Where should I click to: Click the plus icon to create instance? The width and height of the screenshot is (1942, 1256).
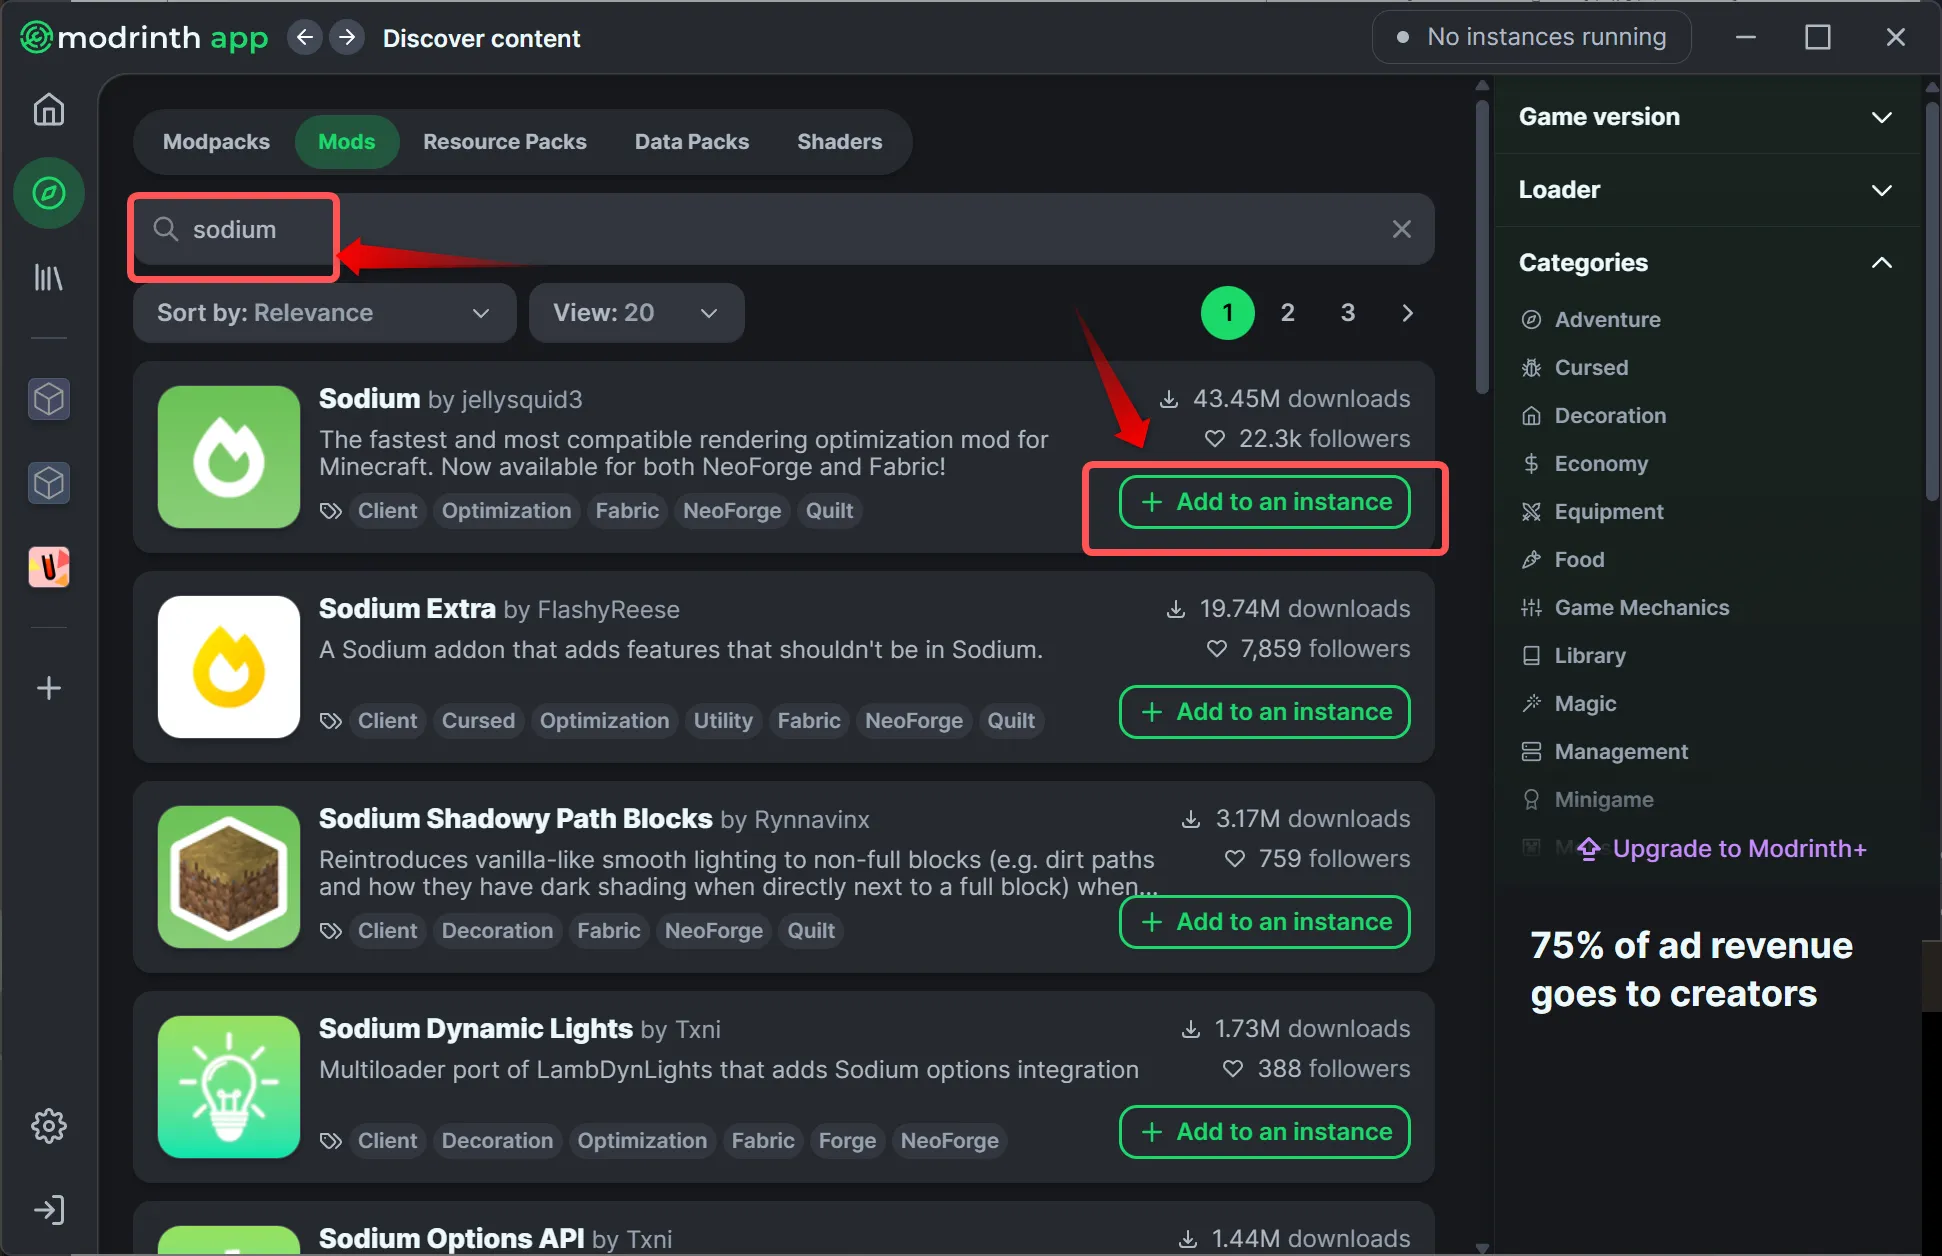[48, 688]
